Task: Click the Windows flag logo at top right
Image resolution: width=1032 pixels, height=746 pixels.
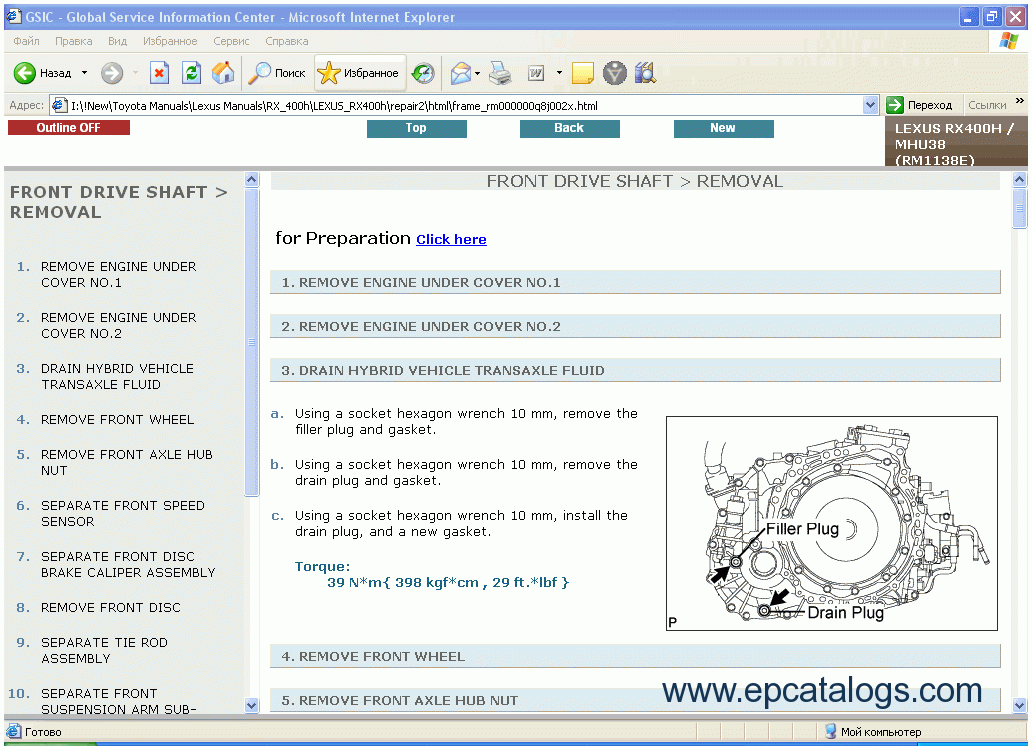Action: coord(1008,41)
